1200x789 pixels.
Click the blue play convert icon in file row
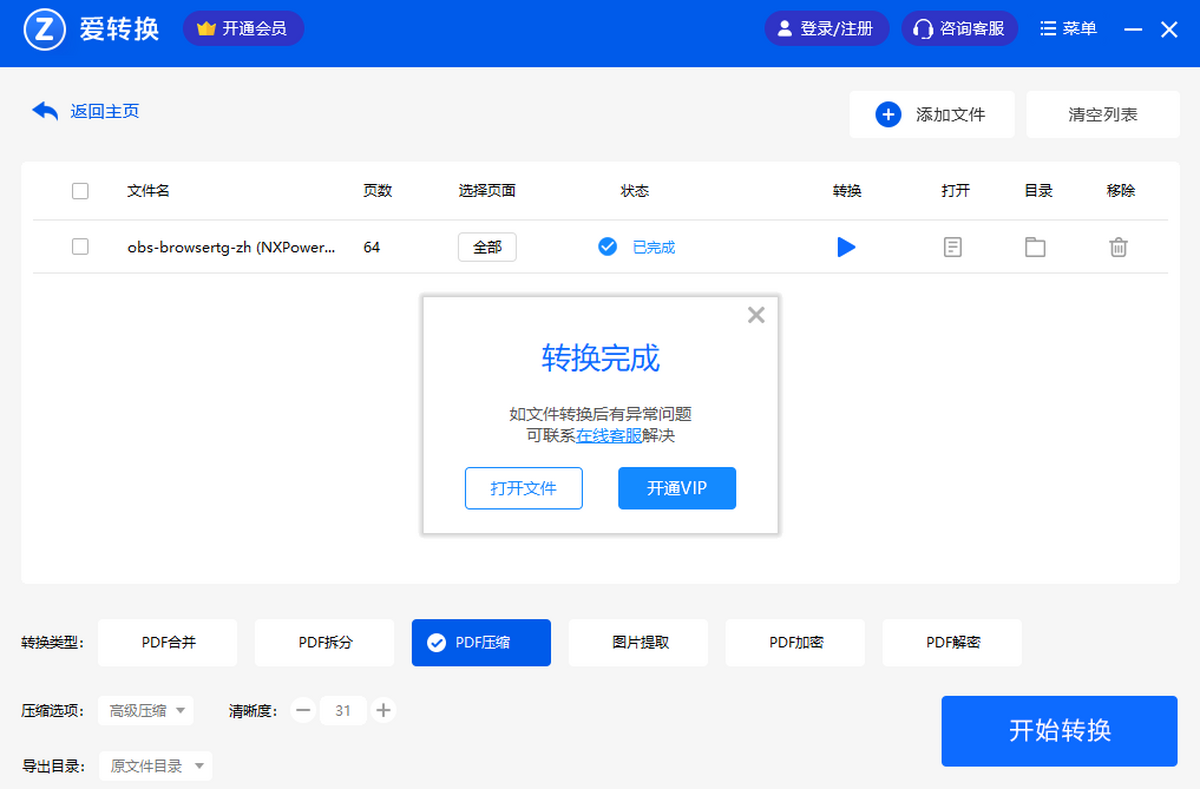point(846,247)
